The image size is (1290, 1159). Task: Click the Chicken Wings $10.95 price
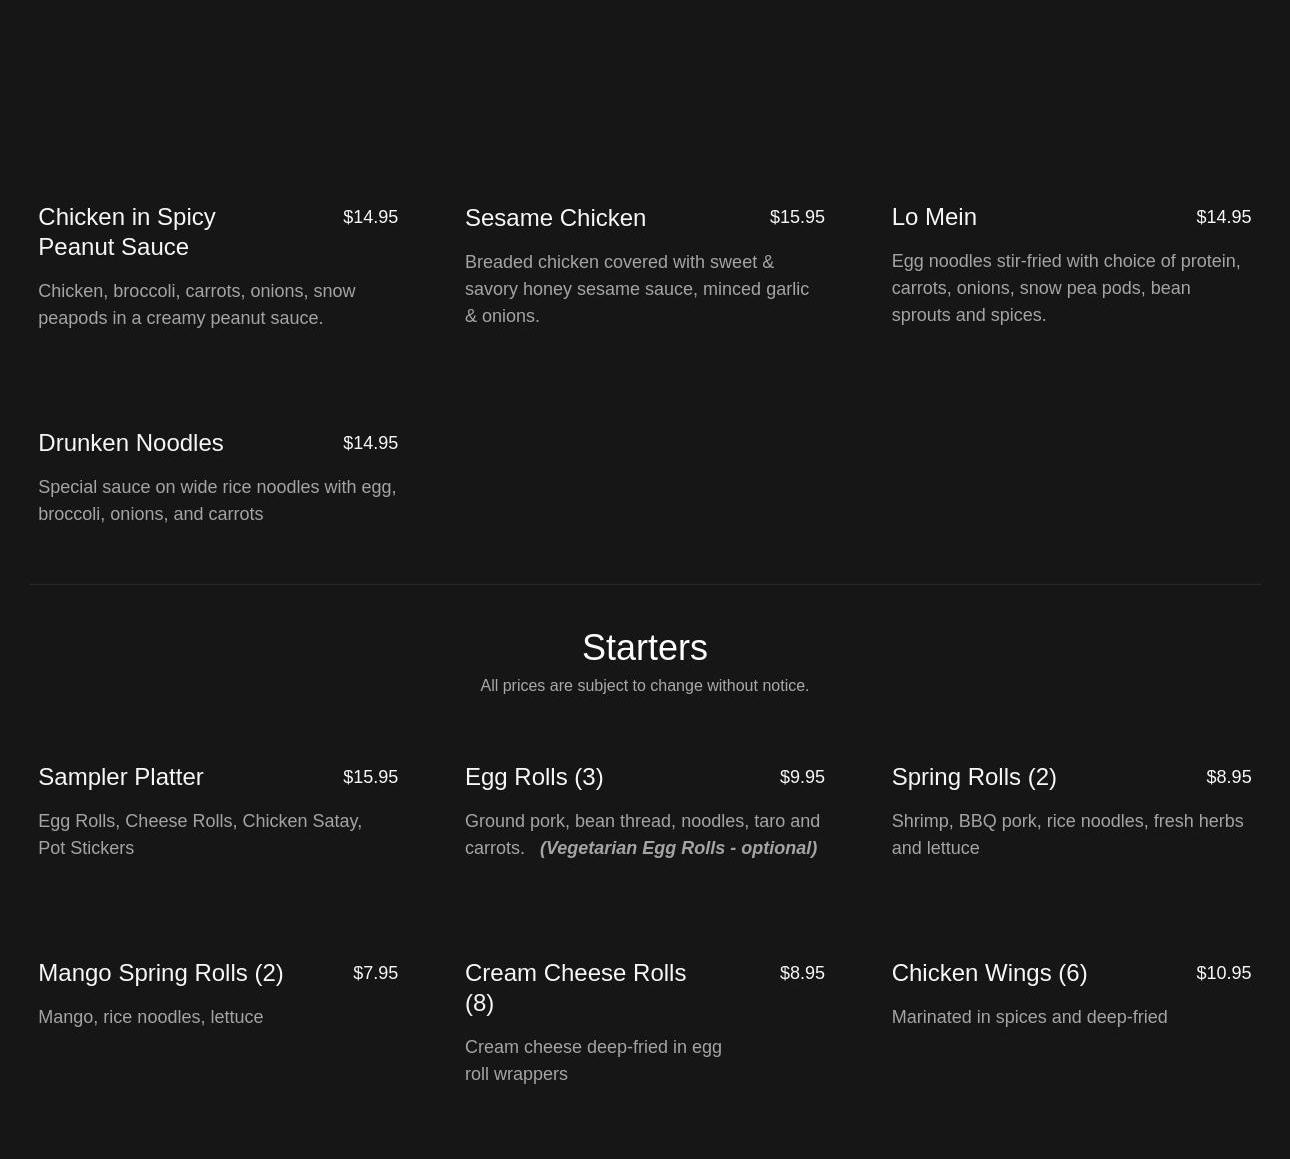tap(1222, 973)
